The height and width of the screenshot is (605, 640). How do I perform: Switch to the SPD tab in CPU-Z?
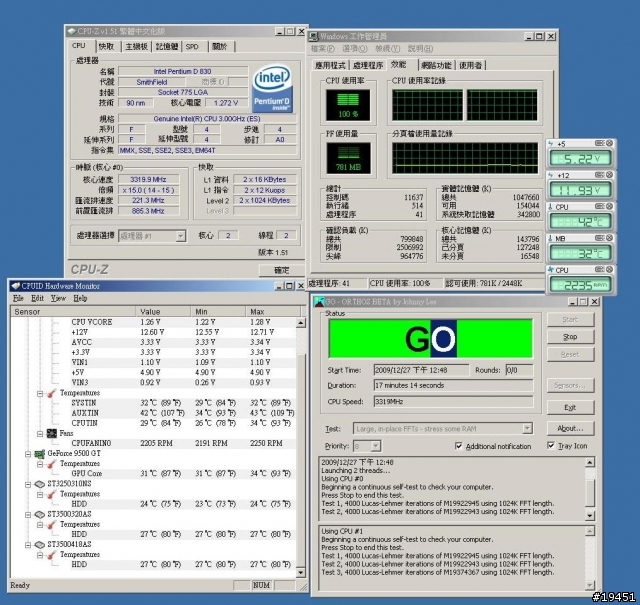pyautogui.click(x=192, y=47)
